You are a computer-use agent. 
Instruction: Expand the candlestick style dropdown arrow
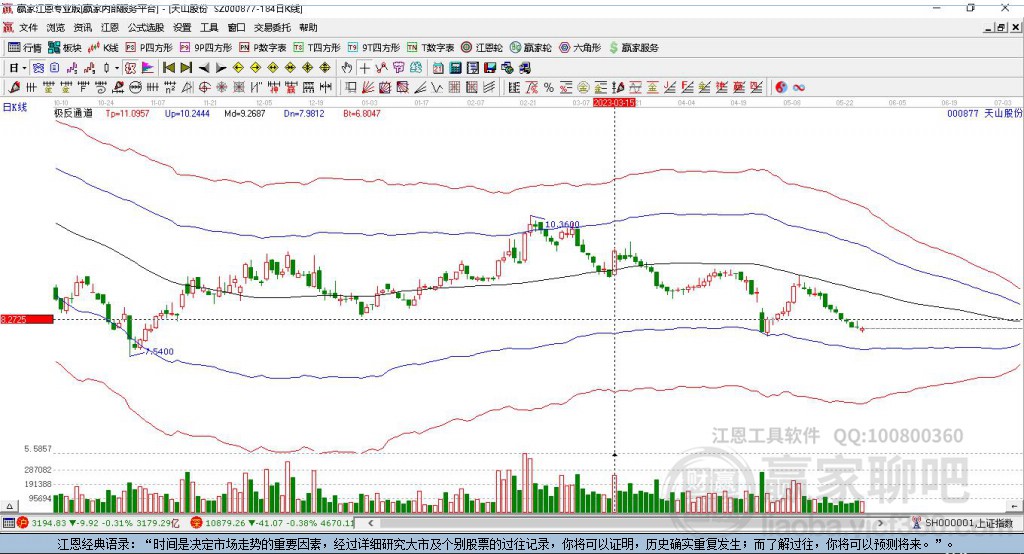point(117,68)
